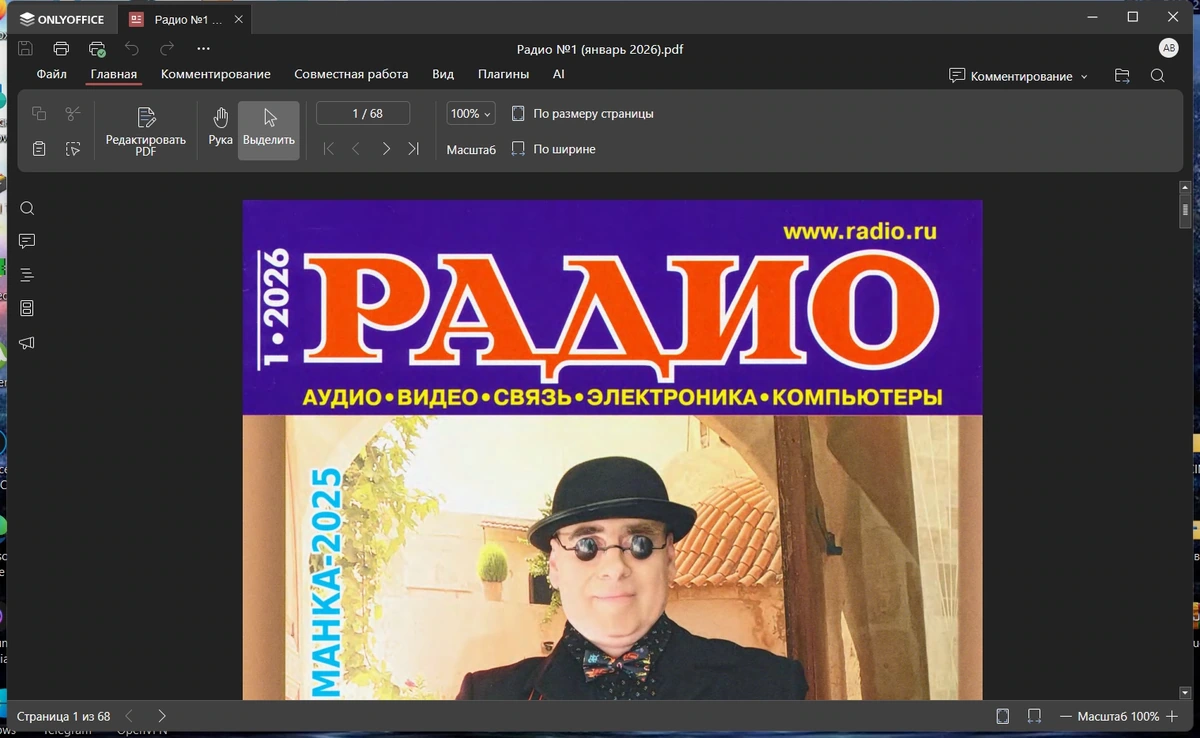Switch to the Плагины tab
The height and width of the screenshot is (738, 1200).
coord(503,74)
